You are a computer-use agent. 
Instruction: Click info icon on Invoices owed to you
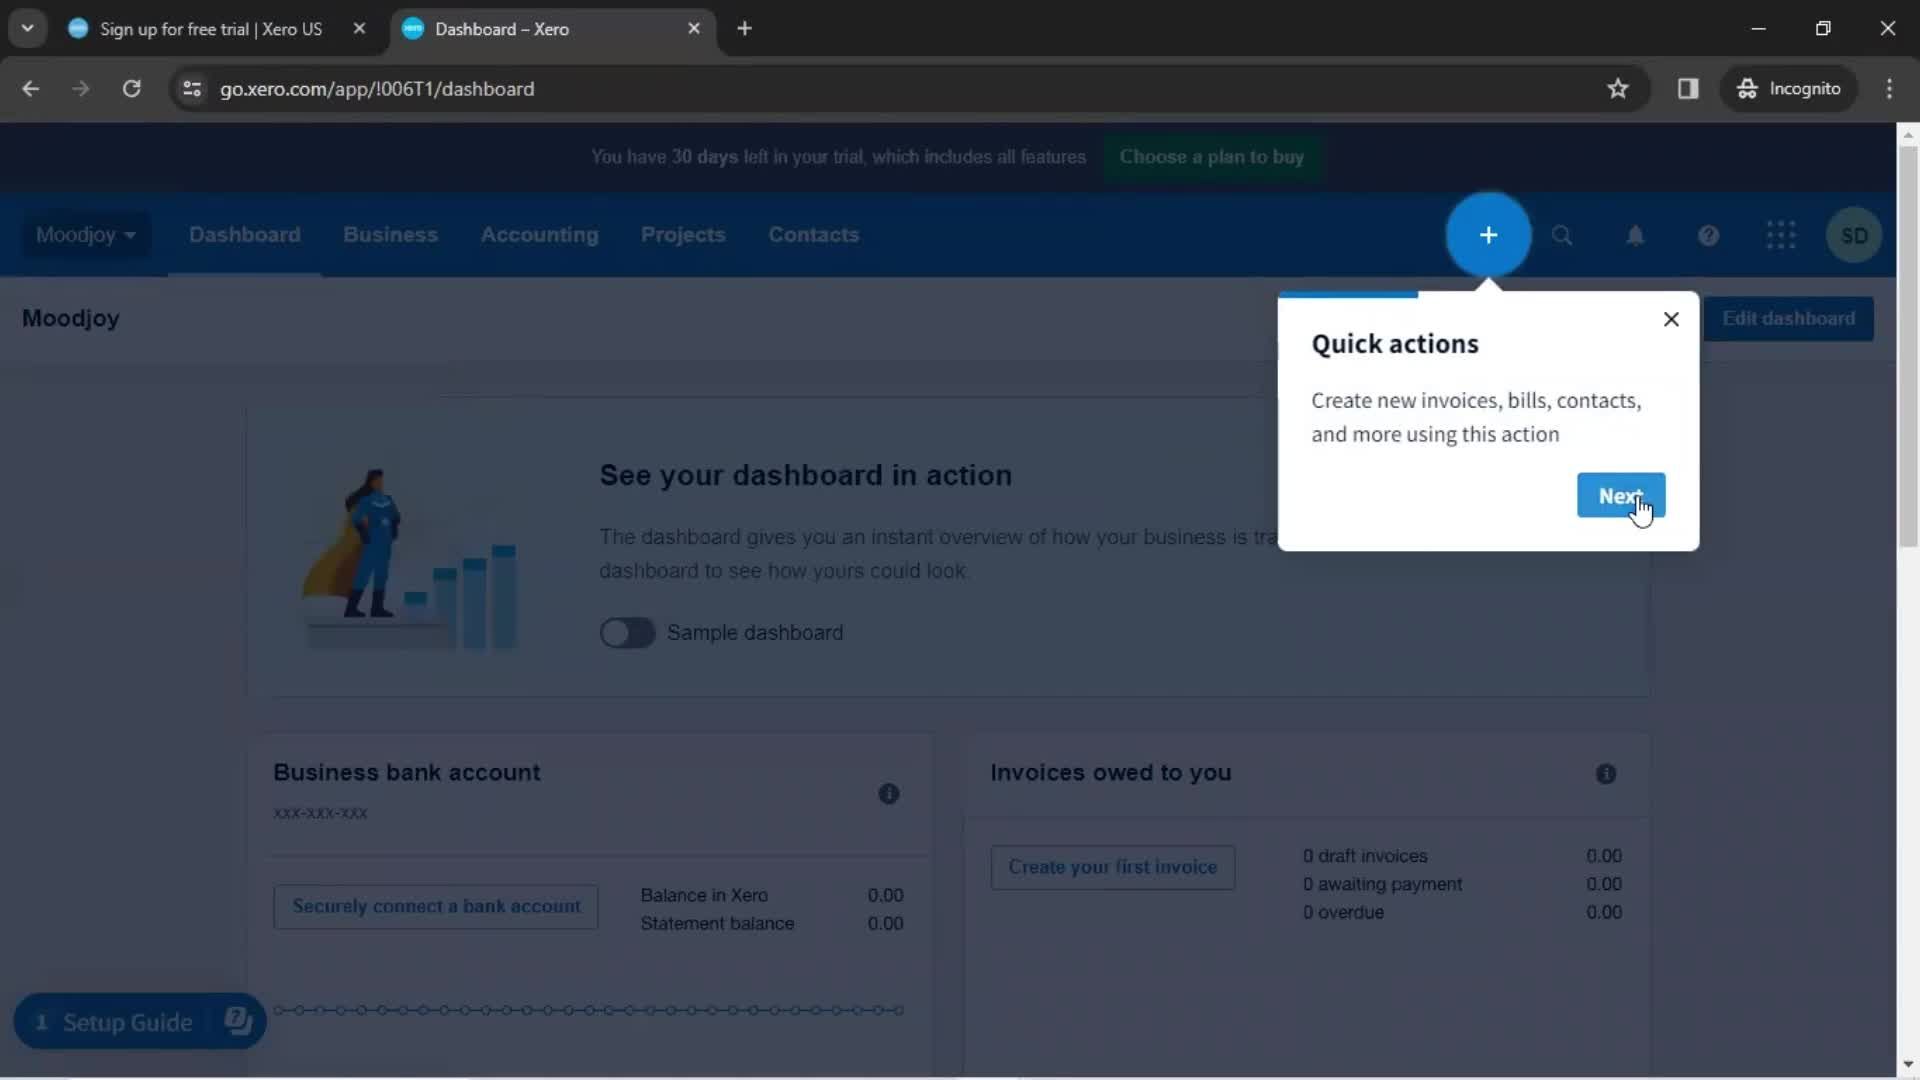(x=1606, y=774)
